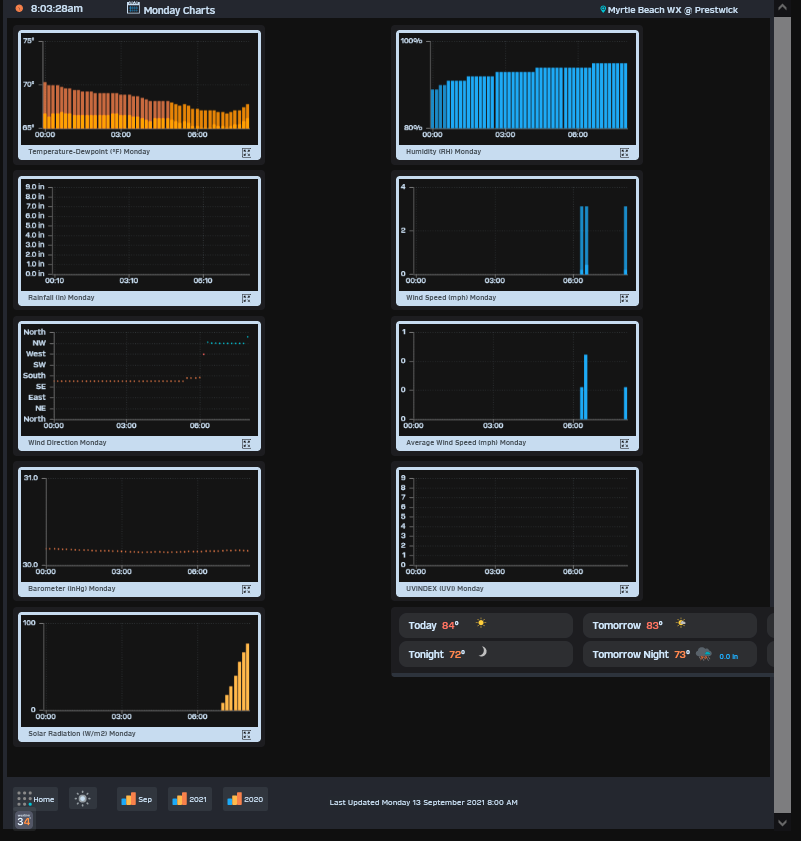Expand the Temperature-Dewpoint Monday chart
This screenshot has width=801, height=841.
click(246, 153)
